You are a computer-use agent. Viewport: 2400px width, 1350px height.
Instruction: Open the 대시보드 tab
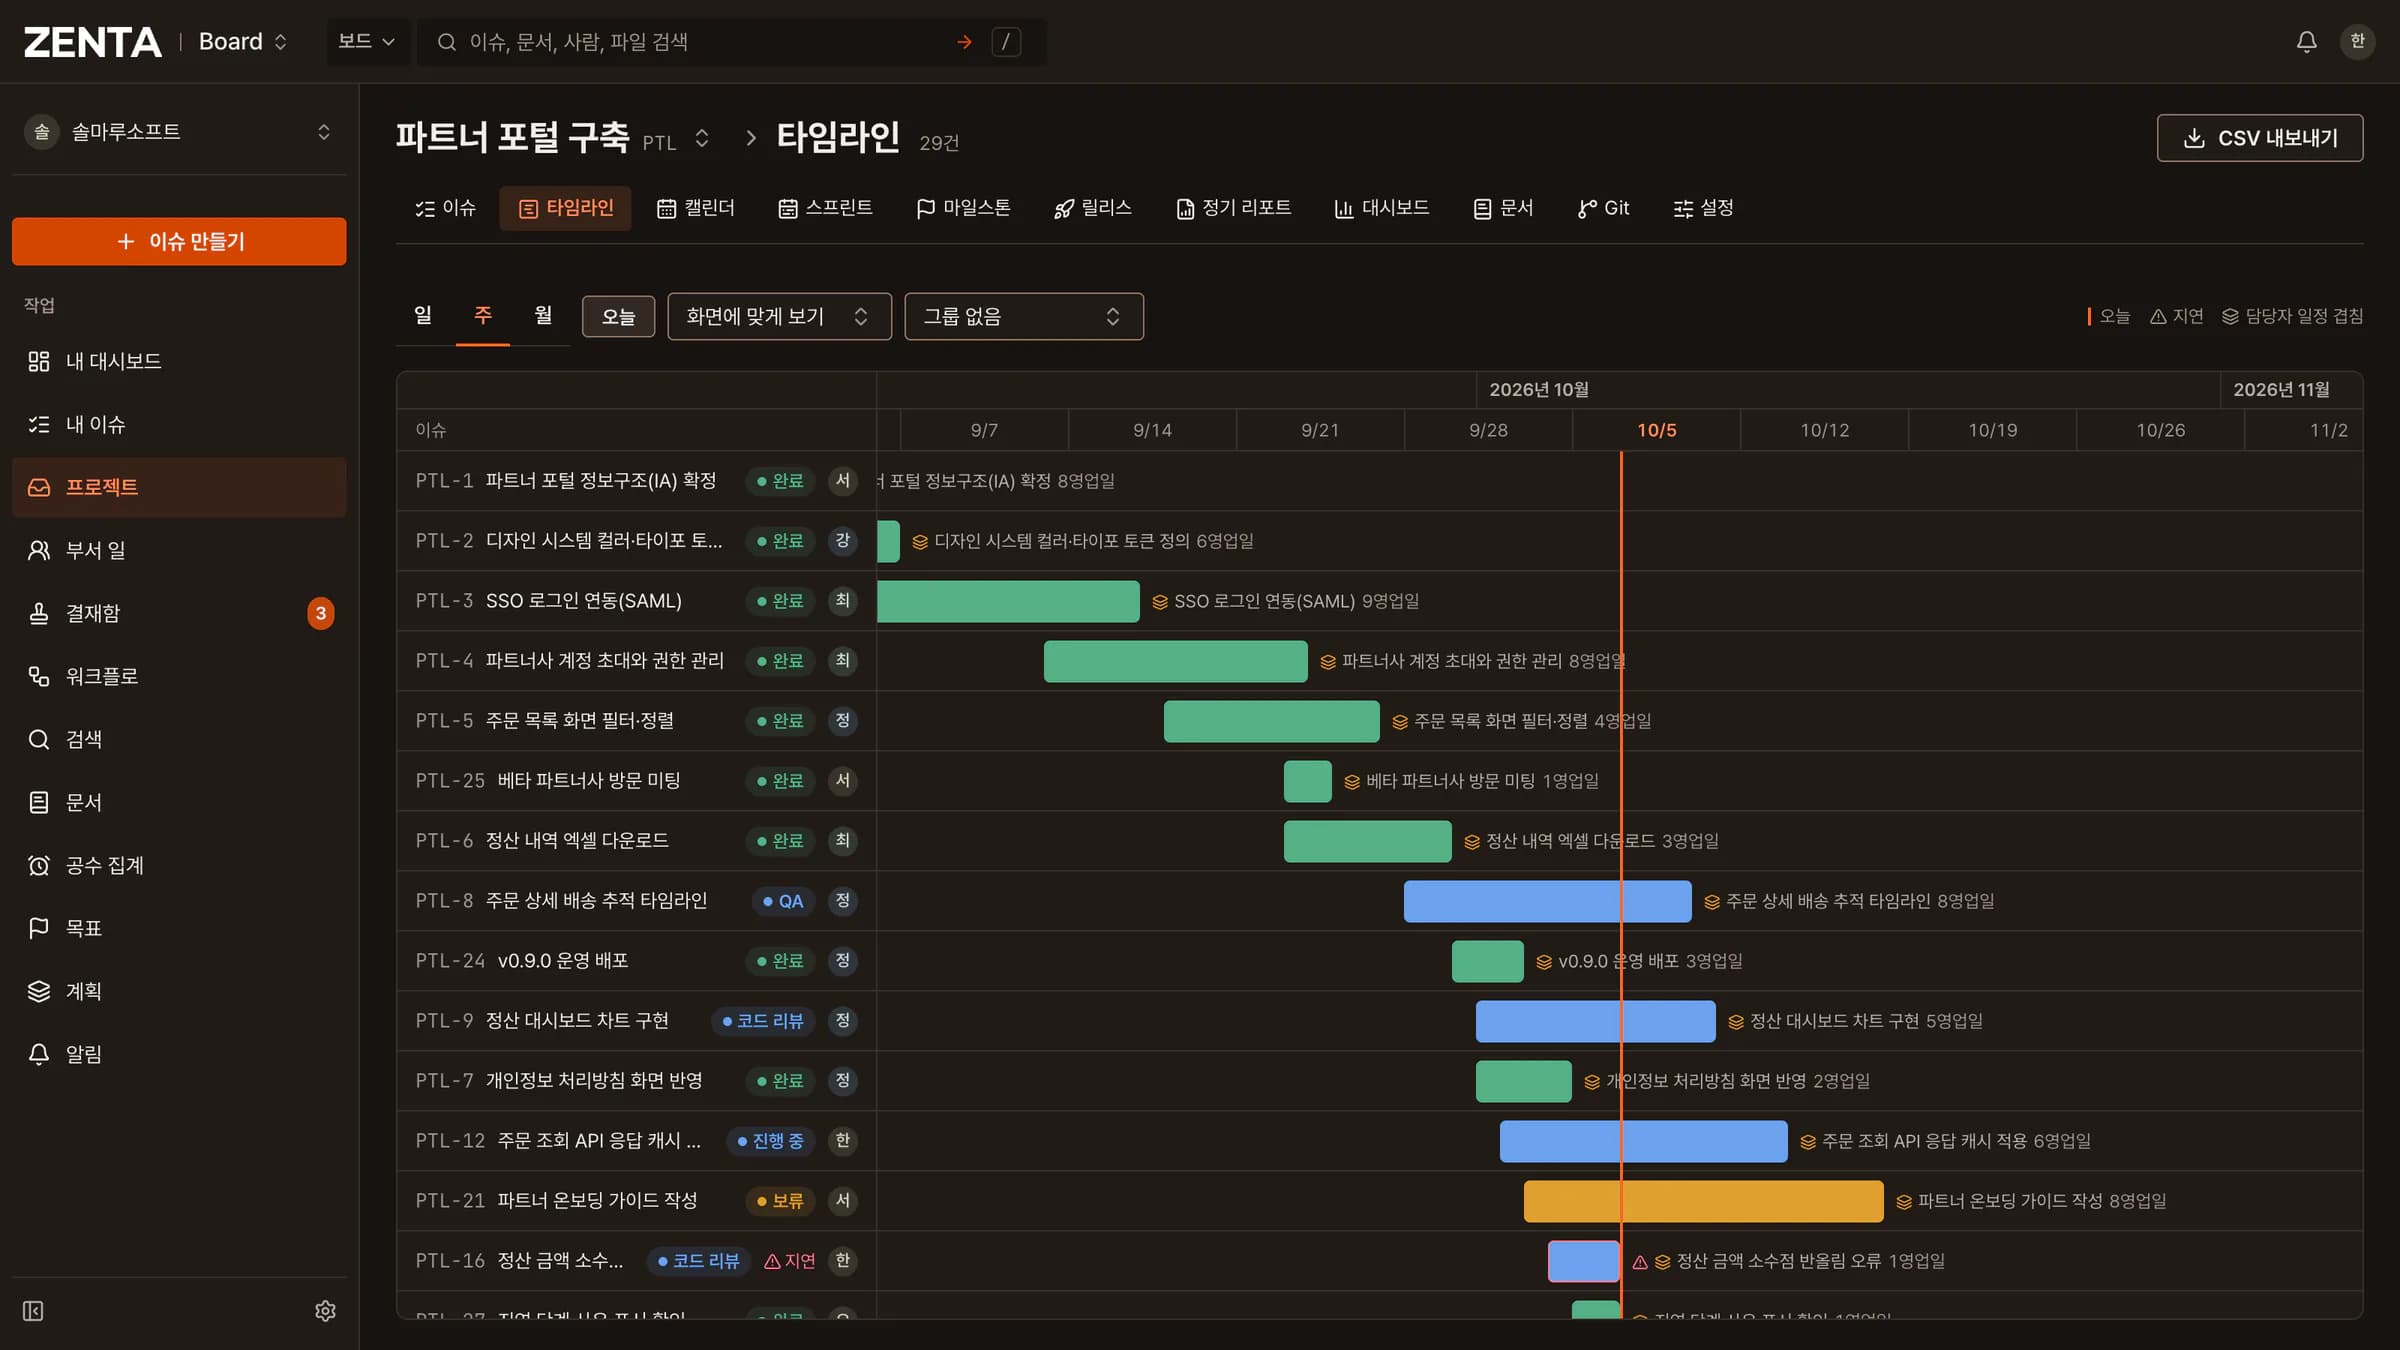1382,208
